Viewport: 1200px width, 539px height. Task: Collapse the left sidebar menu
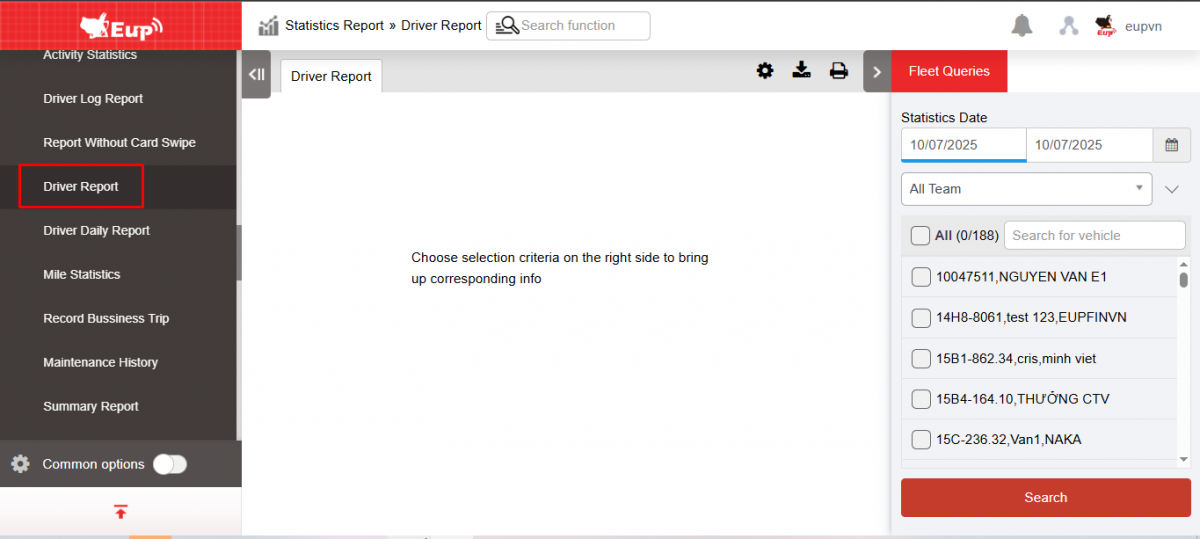256,74
